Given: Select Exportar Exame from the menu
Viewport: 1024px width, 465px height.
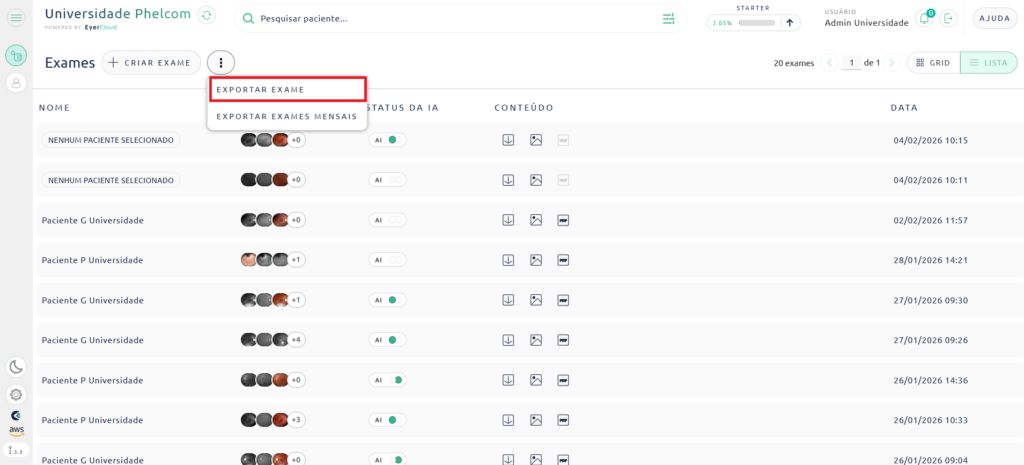Looking at the screenshot, I should click(287, 89).
